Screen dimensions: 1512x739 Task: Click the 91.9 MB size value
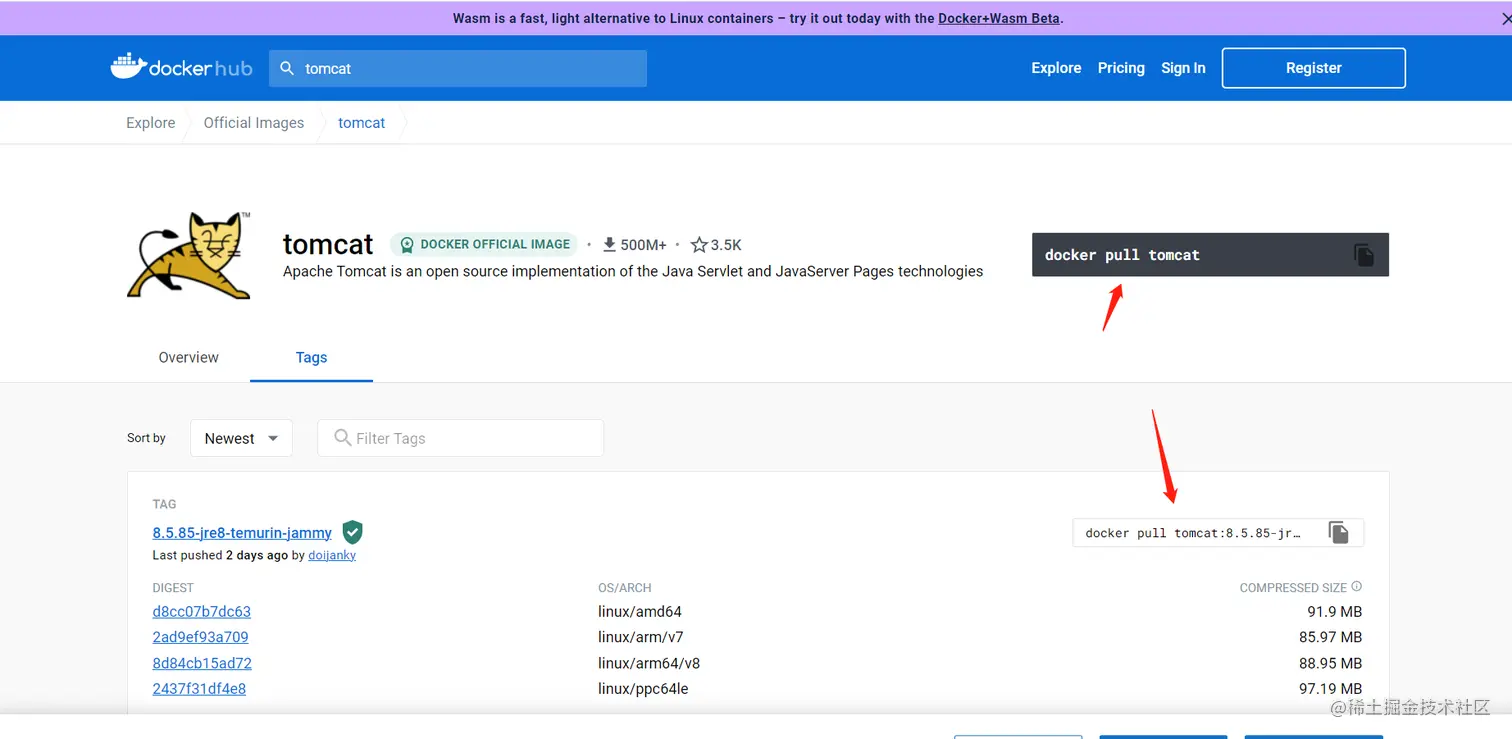(1334, 611)
